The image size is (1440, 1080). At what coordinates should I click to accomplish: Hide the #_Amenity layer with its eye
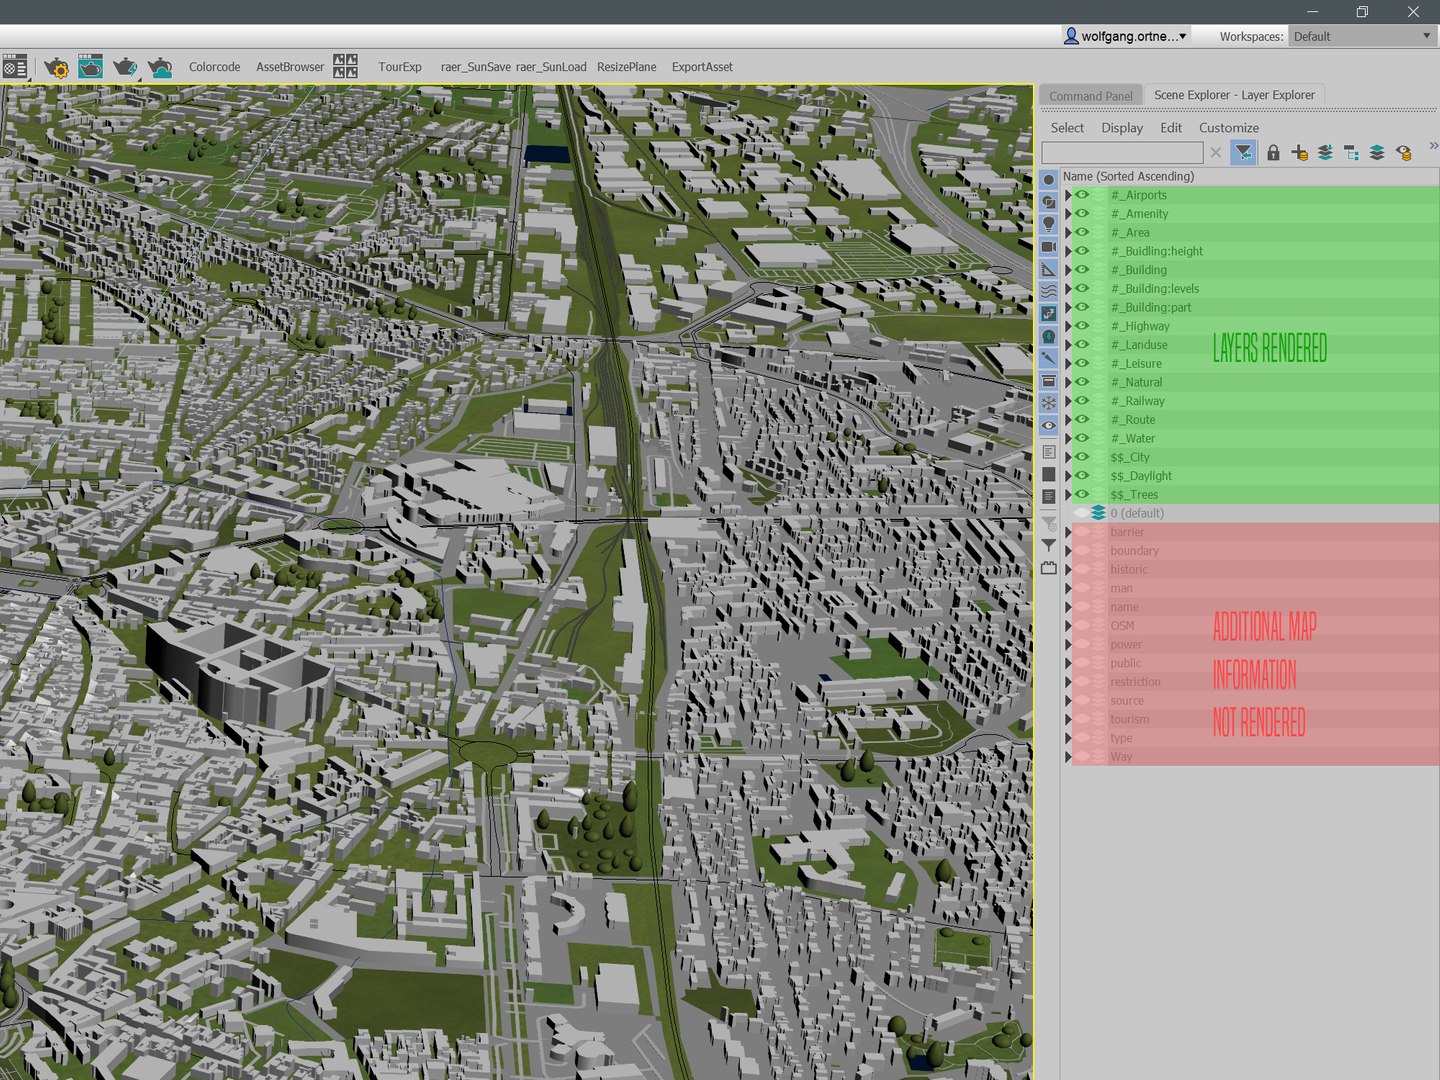tap(1082, 214)
